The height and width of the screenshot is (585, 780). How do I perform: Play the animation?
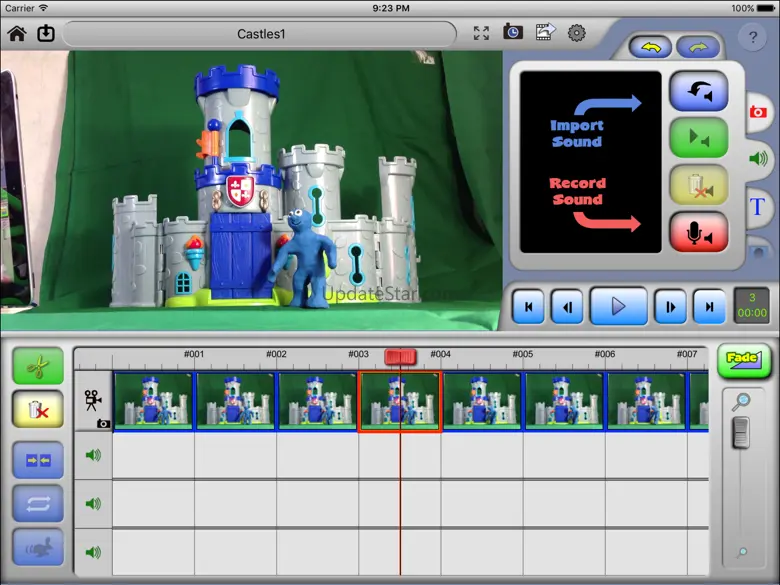pyautogui.click(x=618, y=306)
